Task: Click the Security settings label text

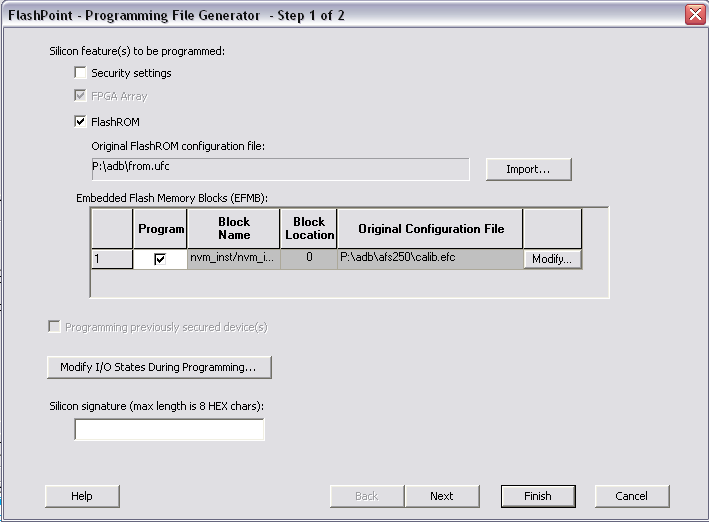Action: pos(131,73)
